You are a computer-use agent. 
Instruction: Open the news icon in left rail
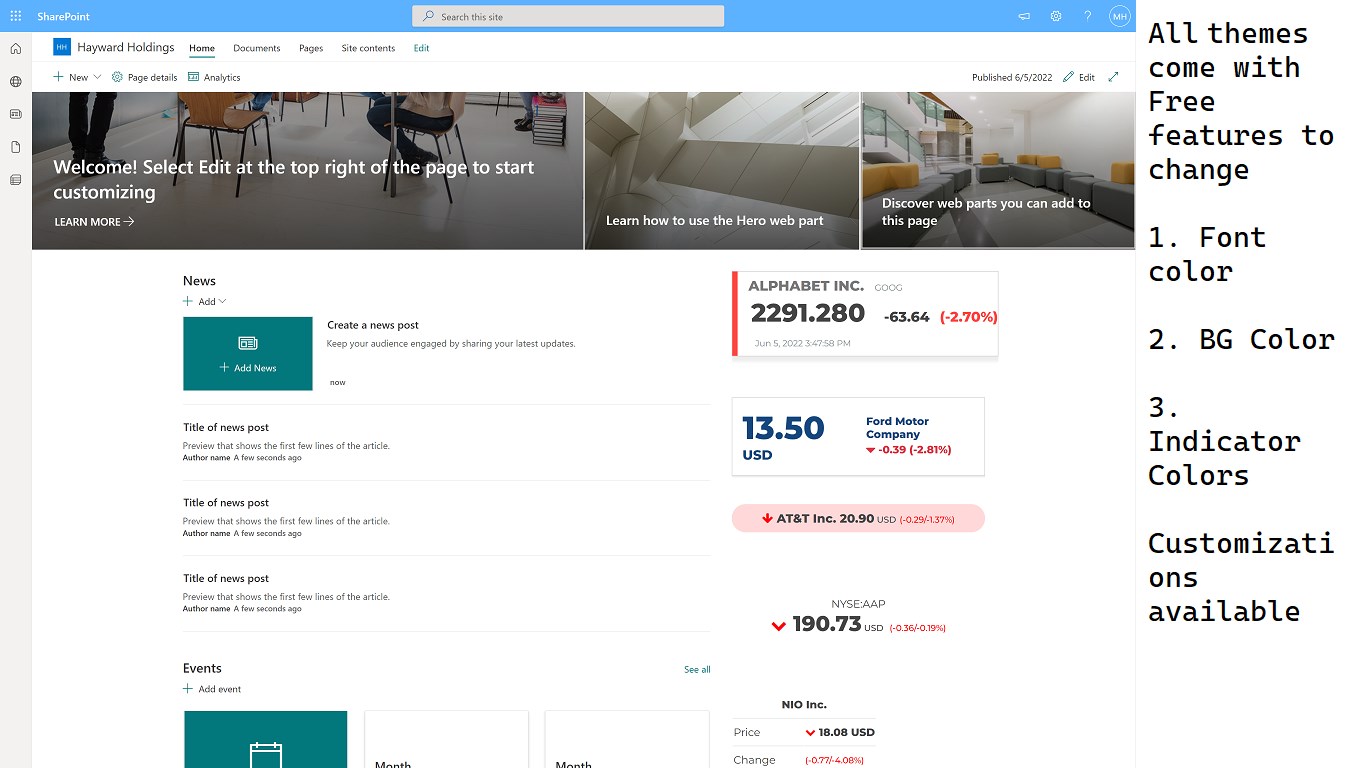pos(16,114)
